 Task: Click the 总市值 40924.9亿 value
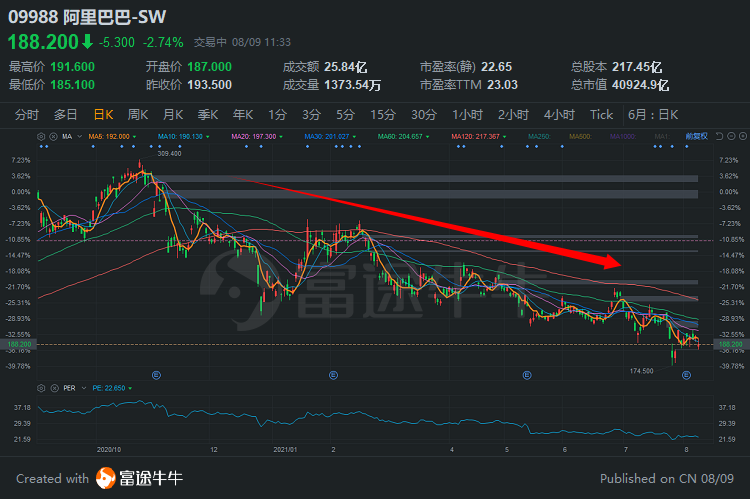640,85
